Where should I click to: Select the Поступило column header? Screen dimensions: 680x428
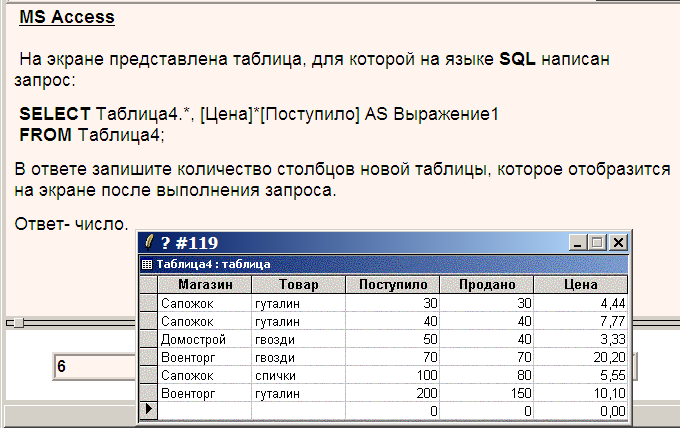[x=392, y=284]
